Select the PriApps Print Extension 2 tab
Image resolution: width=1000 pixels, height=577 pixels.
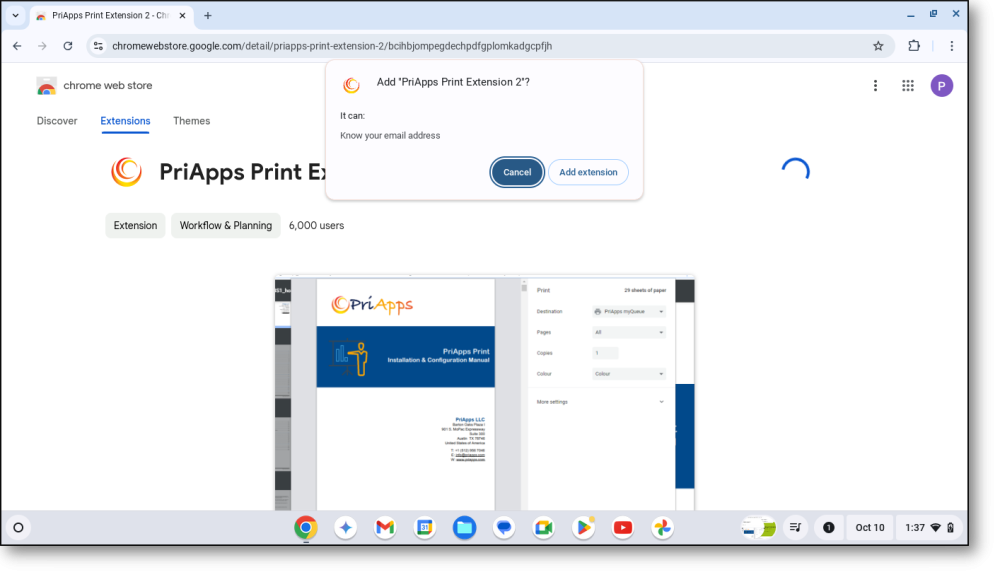pyautogui.click(x=110, y=15)
